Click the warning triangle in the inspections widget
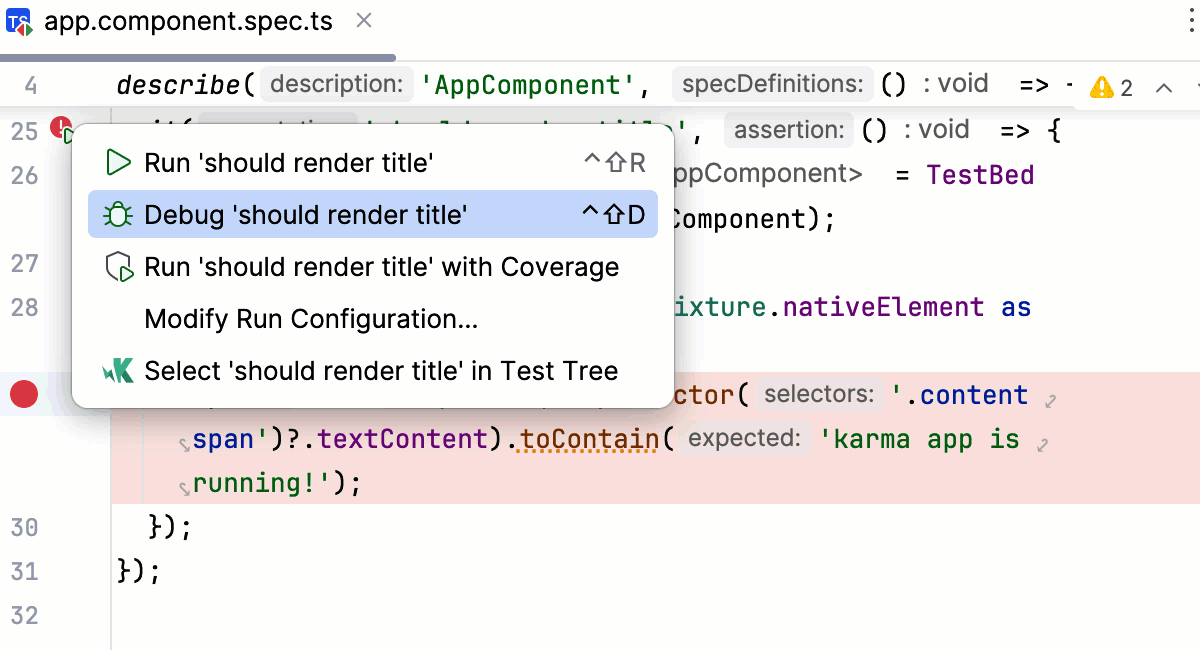The height and width of the screenshot is (650, 1200). [1104, 87]
